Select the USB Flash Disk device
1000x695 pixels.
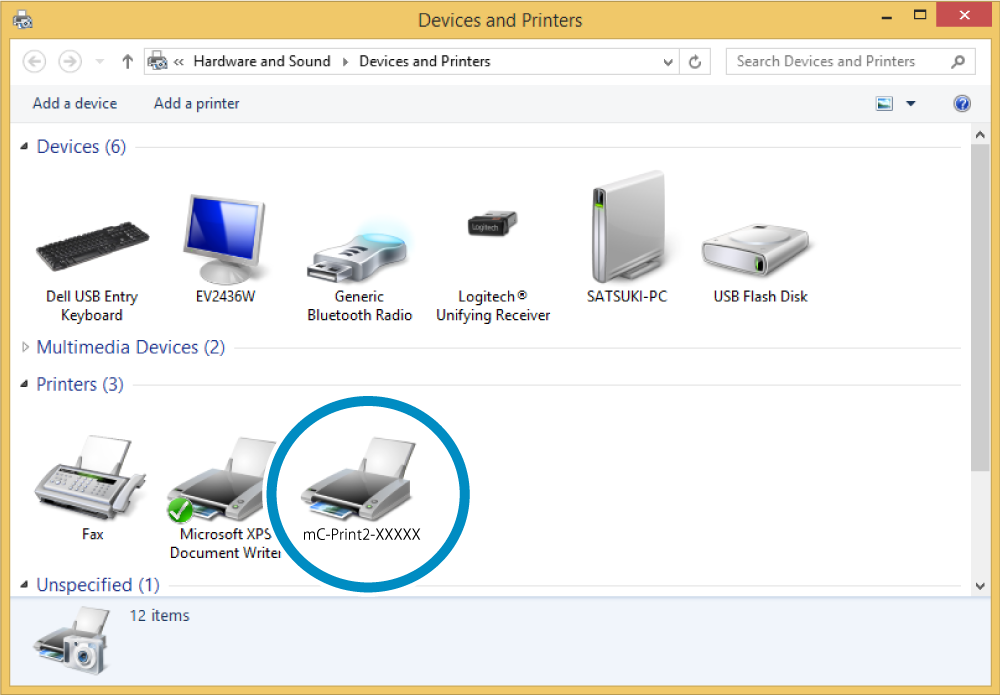[760, 245]
